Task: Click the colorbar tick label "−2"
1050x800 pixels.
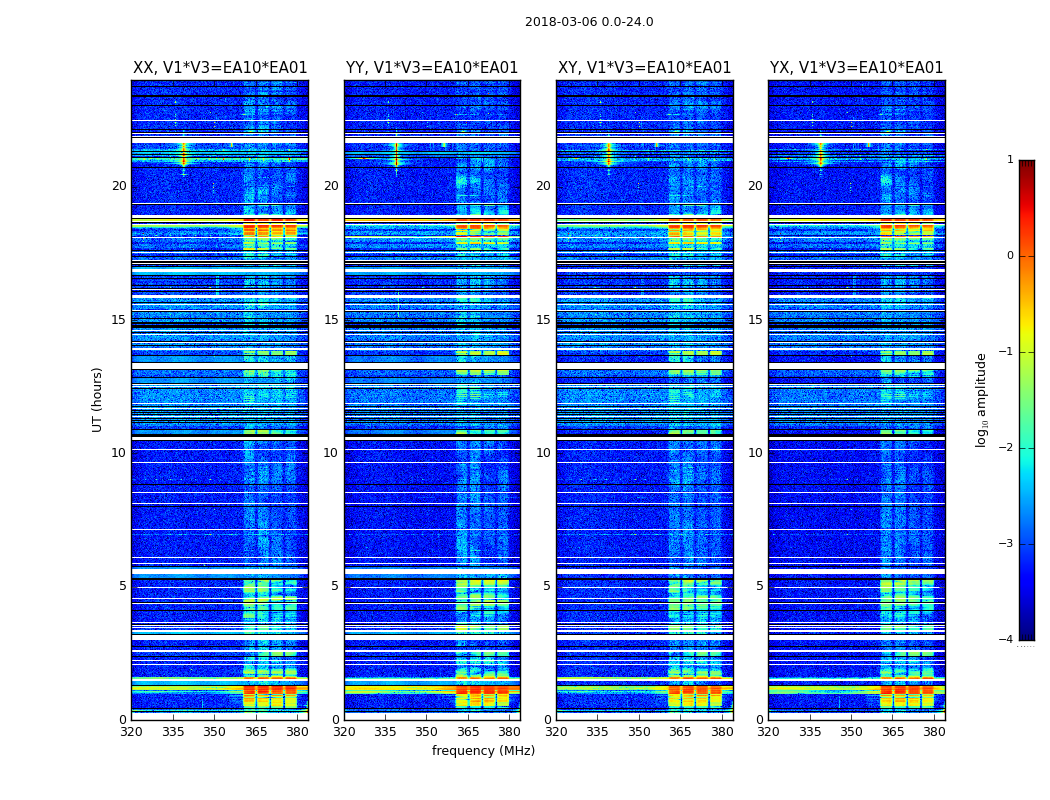Action: click(x=1006, y=447)
